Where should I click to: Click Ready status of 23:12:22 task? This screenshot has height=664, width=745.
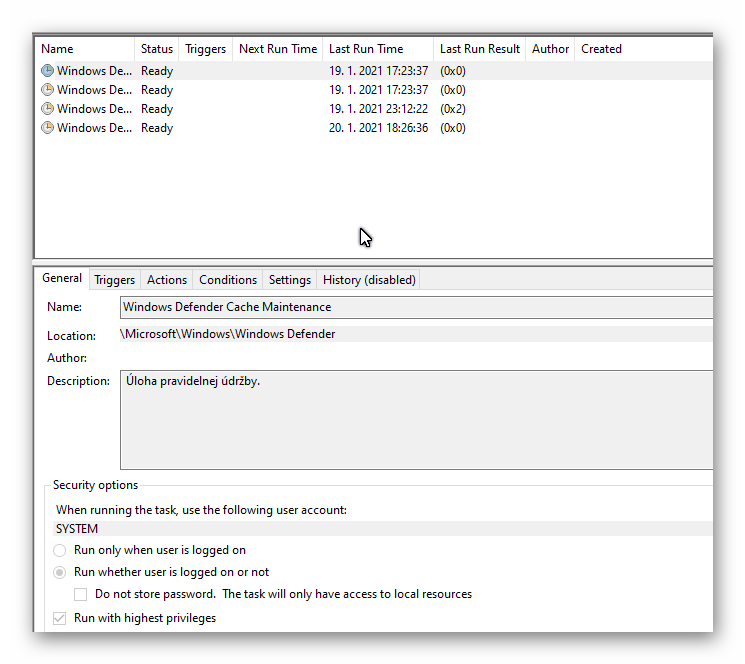[x=157, y=109]
